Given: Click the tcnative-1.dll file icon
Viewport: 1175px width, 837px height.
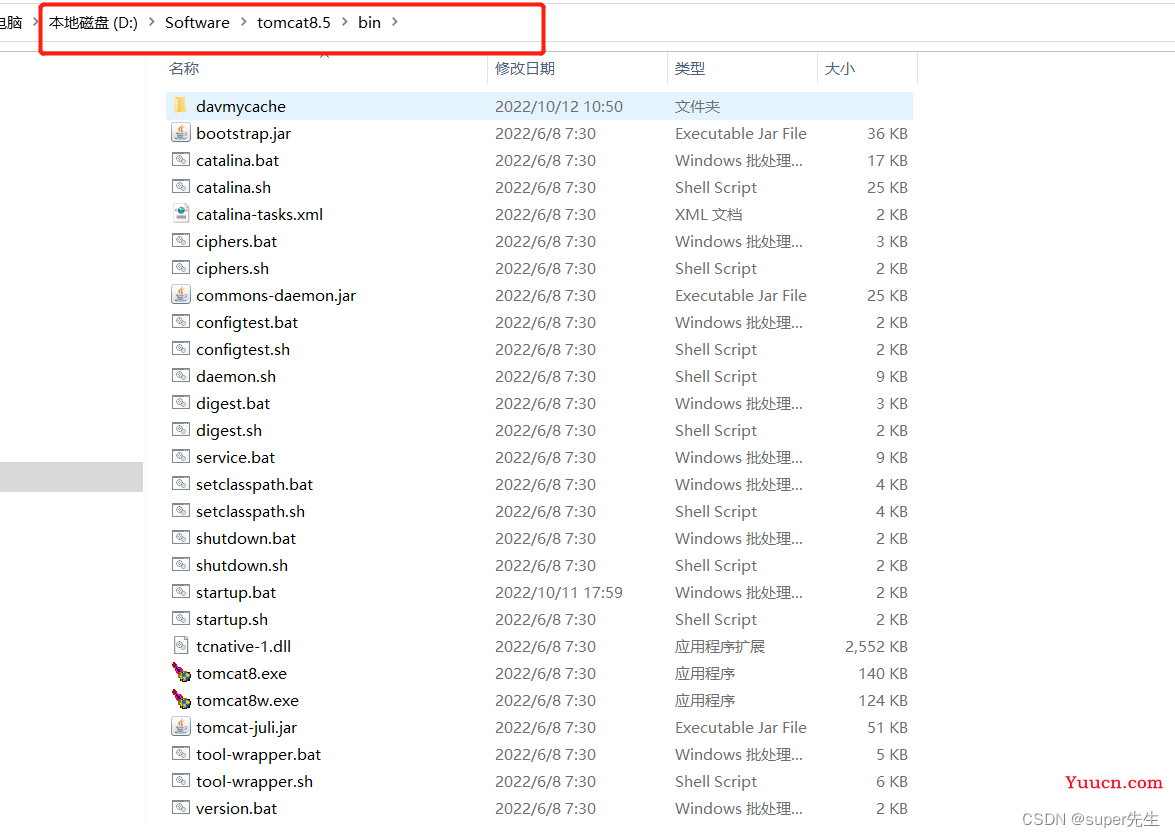Looking at the screenshot, I should (181, 645).
